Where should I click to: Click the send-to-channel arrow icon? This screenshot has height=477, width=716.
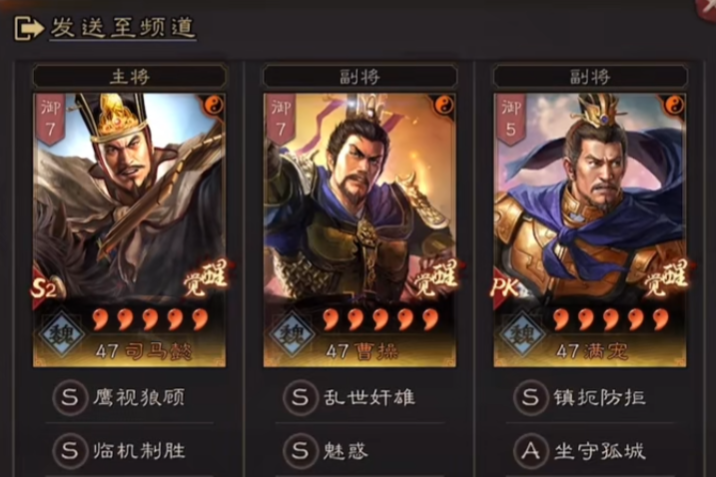point(28,28)
